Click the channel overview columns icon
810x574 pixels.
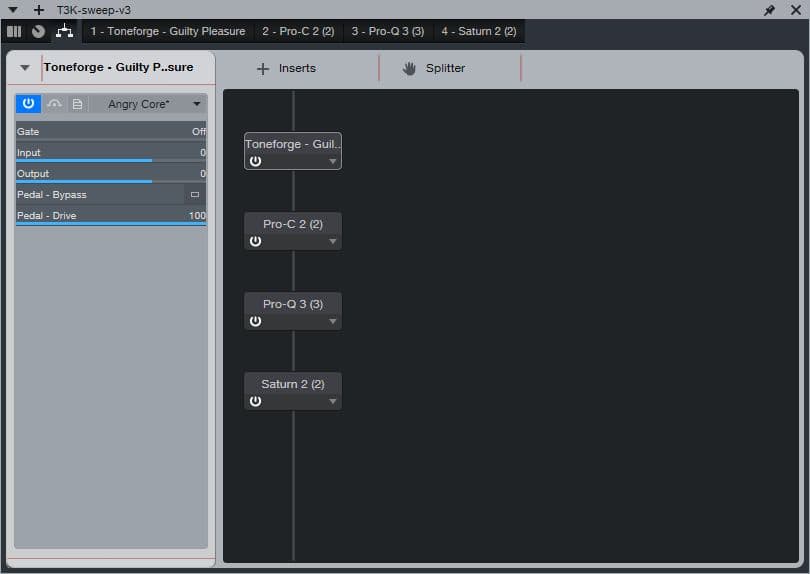pyautogui.click(x=14, y=31)
